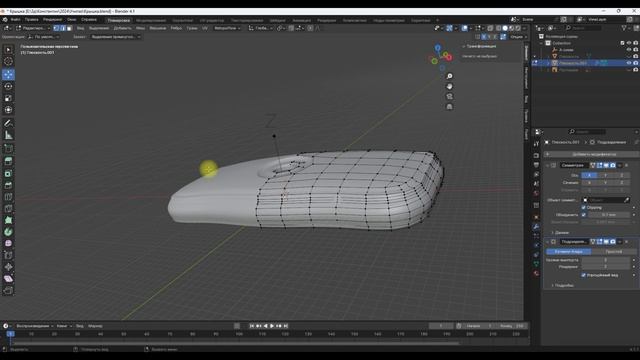Jump to the timeline start frame
The height and width of the screenshot is (360, 640).
252,326
